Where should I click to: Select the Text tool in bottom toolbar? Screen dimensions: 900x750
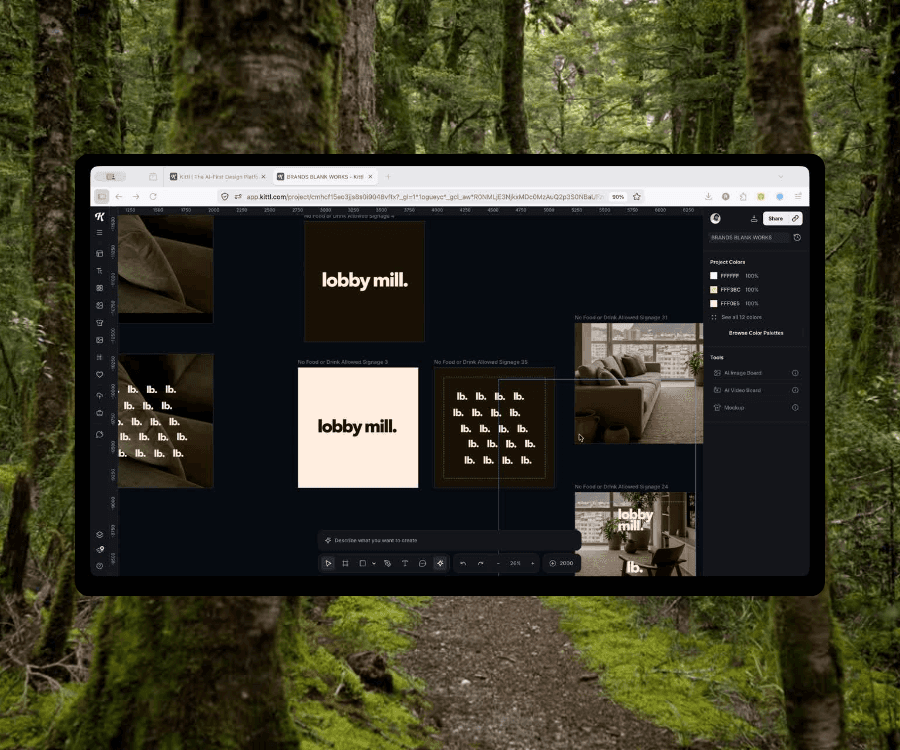coord(405,563)
